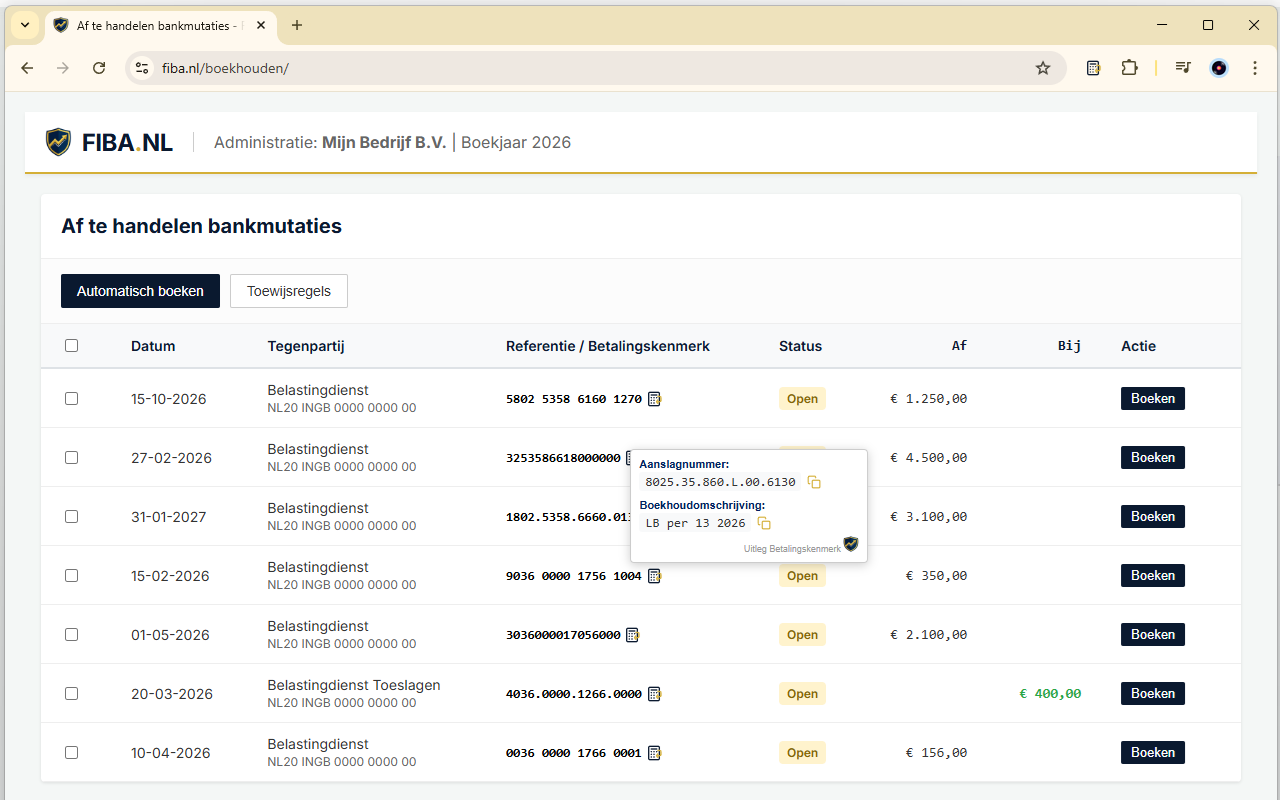Viewport: 1280px width, 800px height.
Task: Expand the tab search dropdown arrow
Action: coord(24,25)
